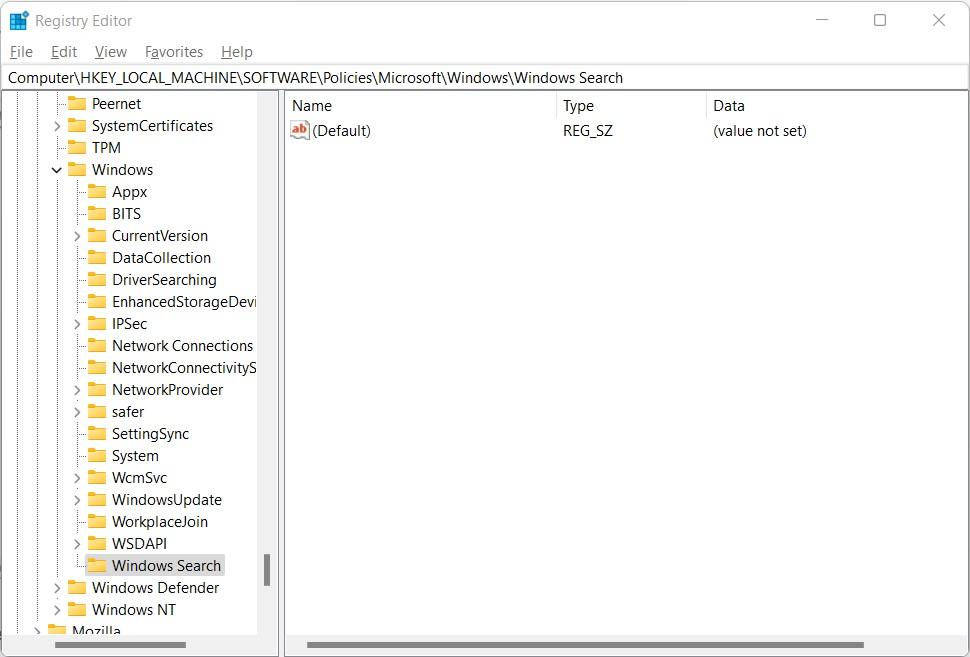Expand the SystemCertificates key

(57, 126)
